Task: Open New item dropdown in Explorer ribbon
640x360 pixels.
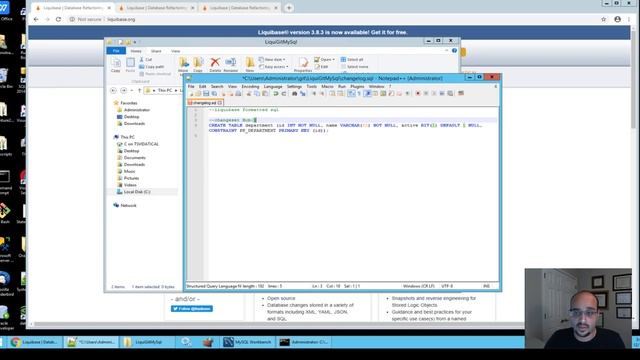Action: coord(272,60)
